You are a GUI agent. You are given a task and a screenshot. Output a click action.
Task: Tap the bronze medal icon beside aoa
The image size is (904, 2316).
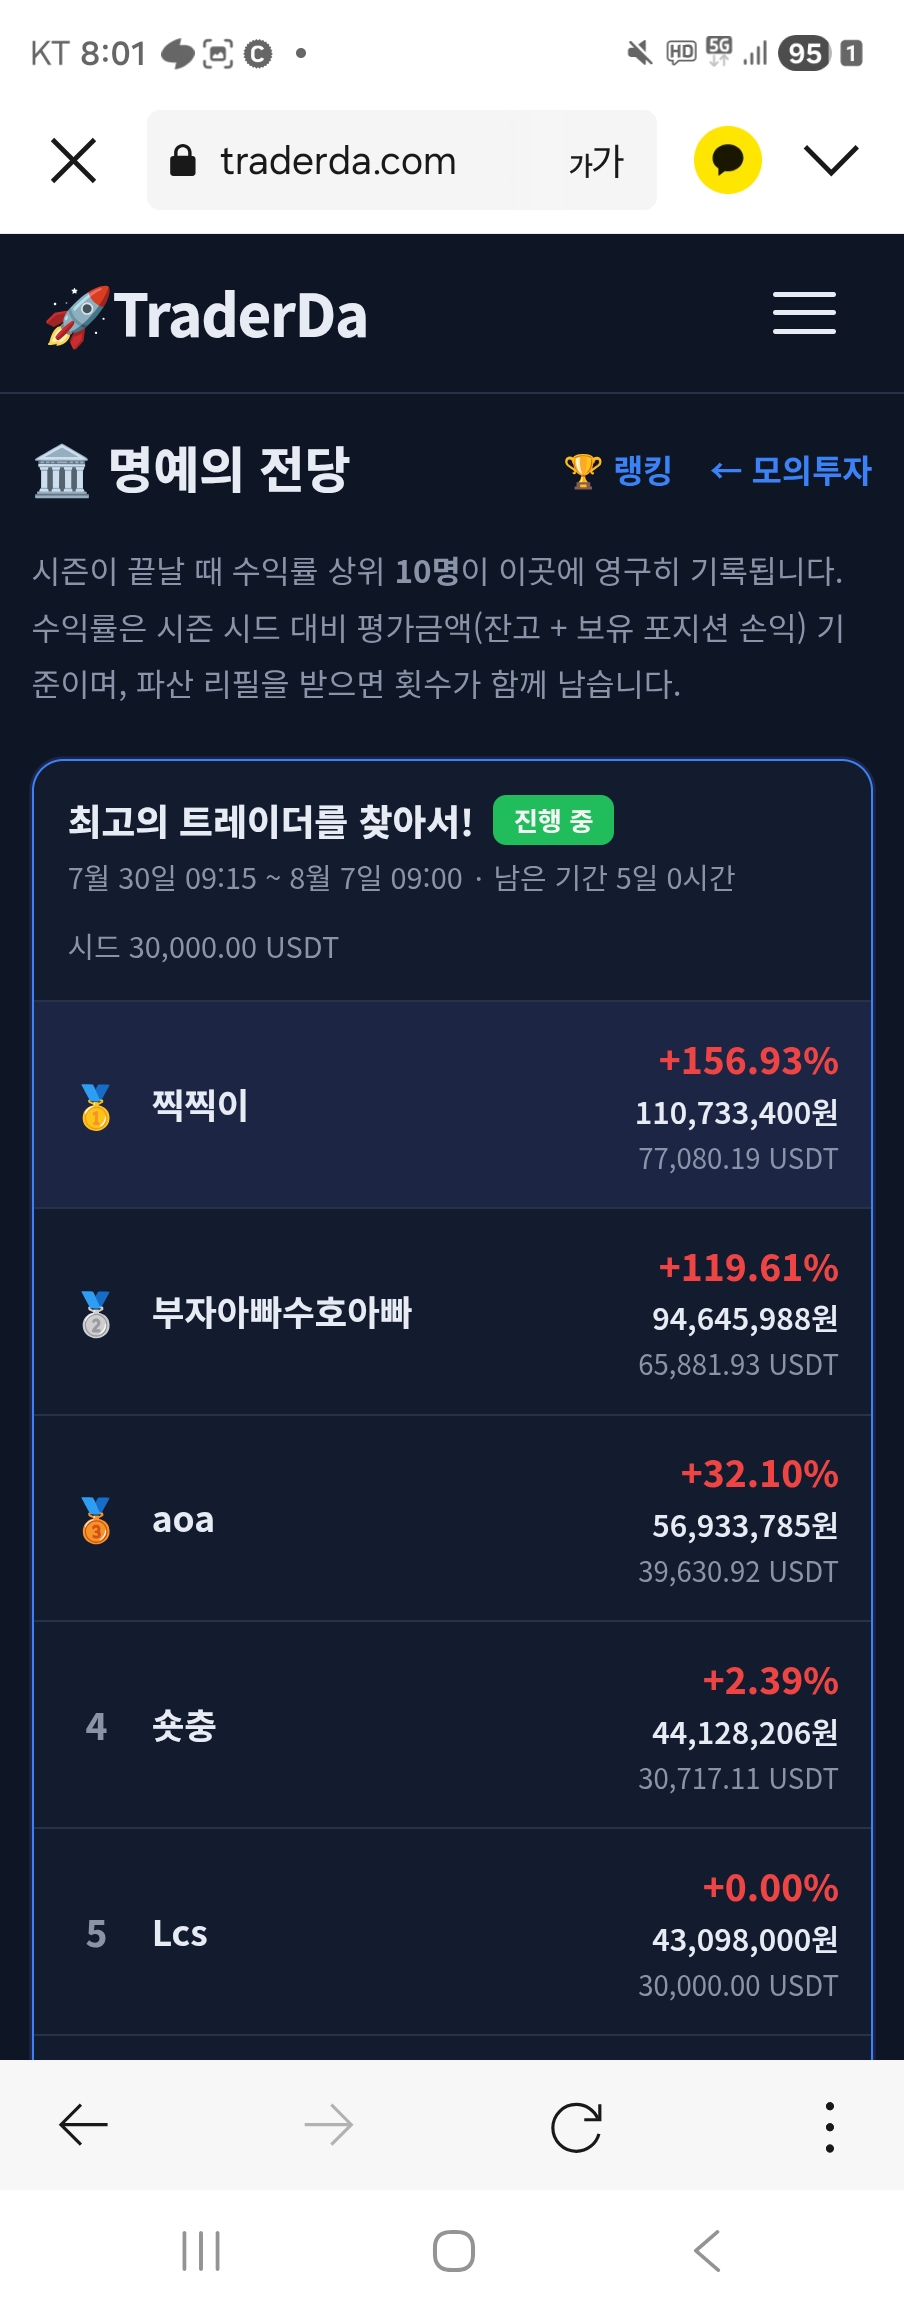pyautogui.click(x=96, y=1520)
